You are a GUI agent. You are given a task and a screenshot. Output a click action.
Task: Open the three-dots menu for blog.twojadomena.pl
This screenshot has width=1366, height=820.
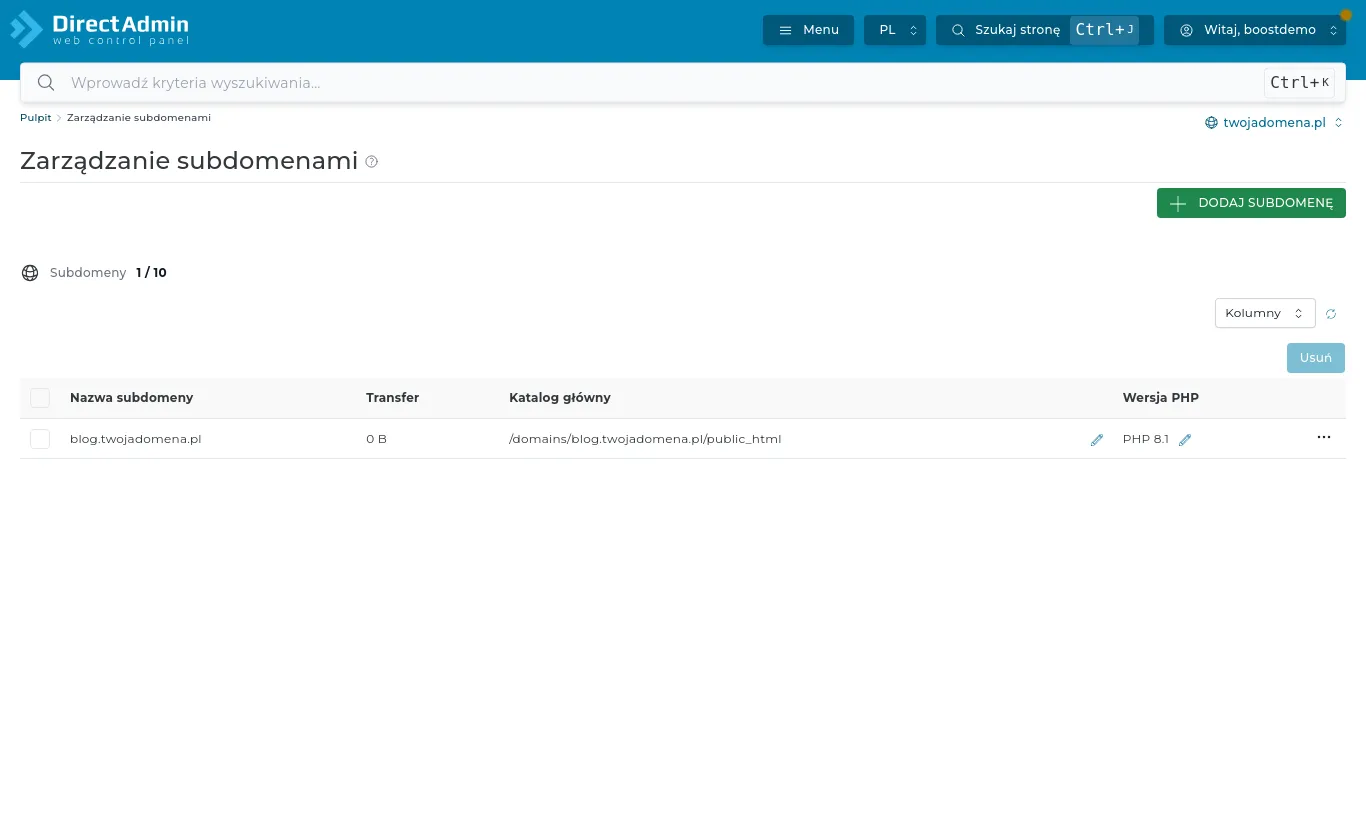click(1324, 437)
